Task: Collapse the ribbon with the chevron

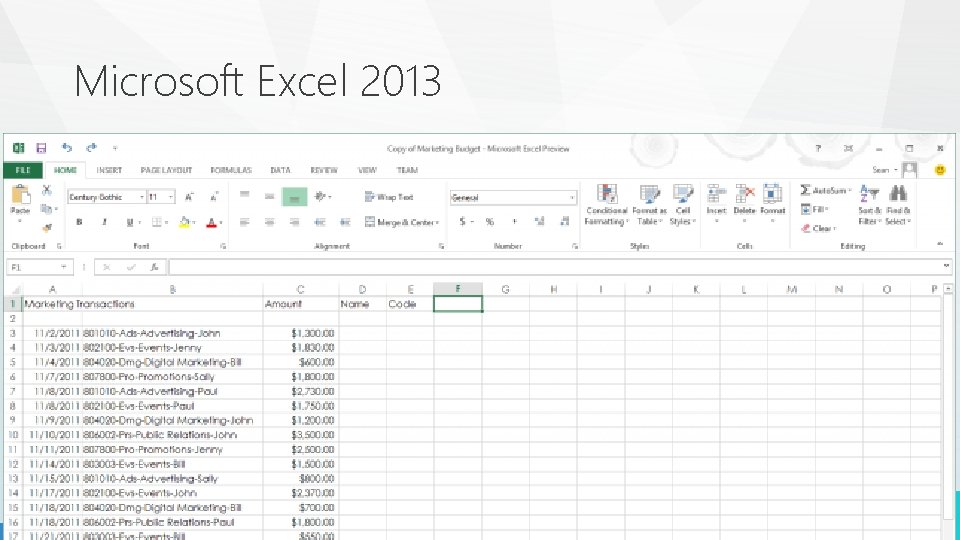Action: tap(940, 245)
